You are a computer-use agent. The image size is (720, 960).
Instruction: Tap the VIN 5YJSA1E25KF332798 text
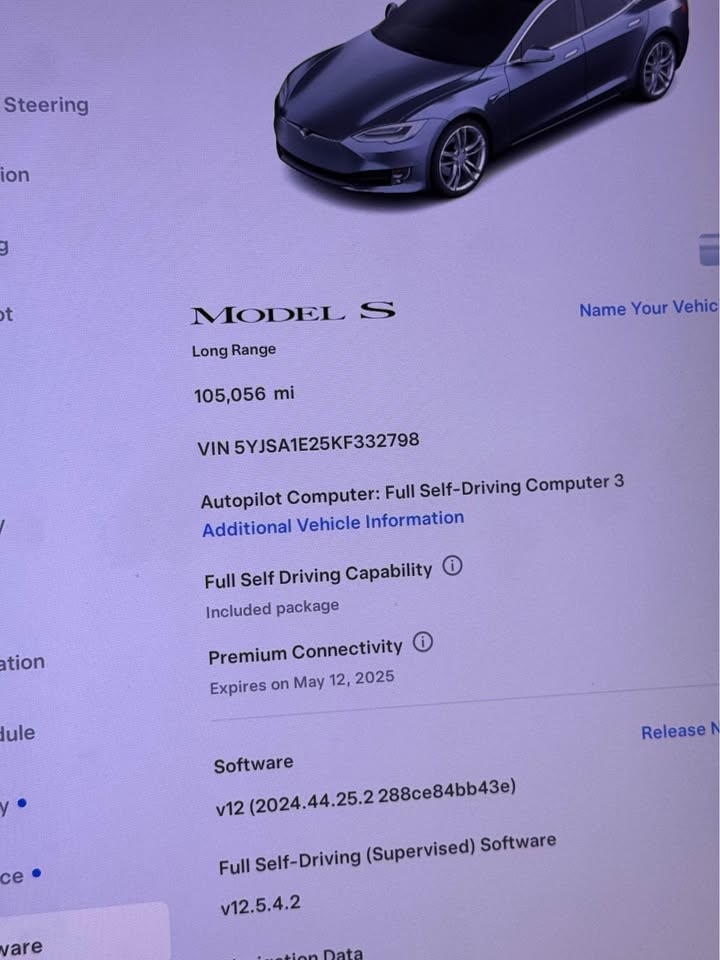(x=308, y=444)
